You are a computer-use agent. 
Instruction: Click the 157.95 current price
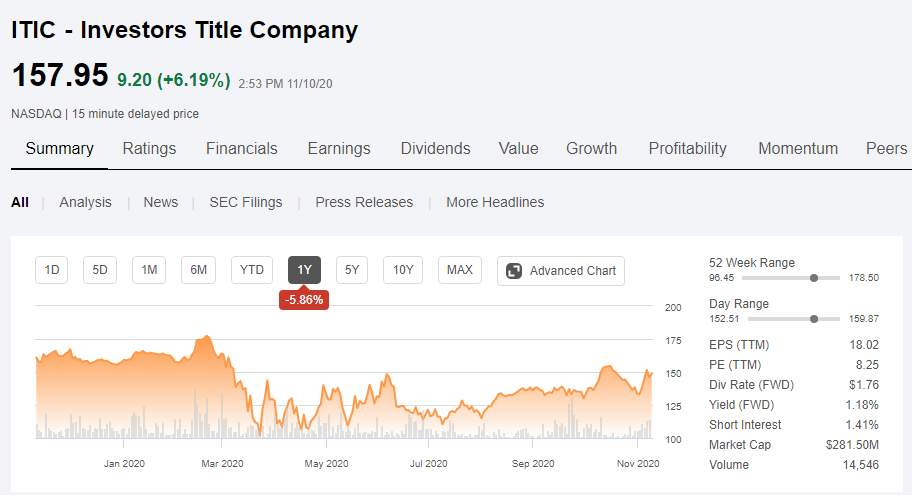pos(60,75)
